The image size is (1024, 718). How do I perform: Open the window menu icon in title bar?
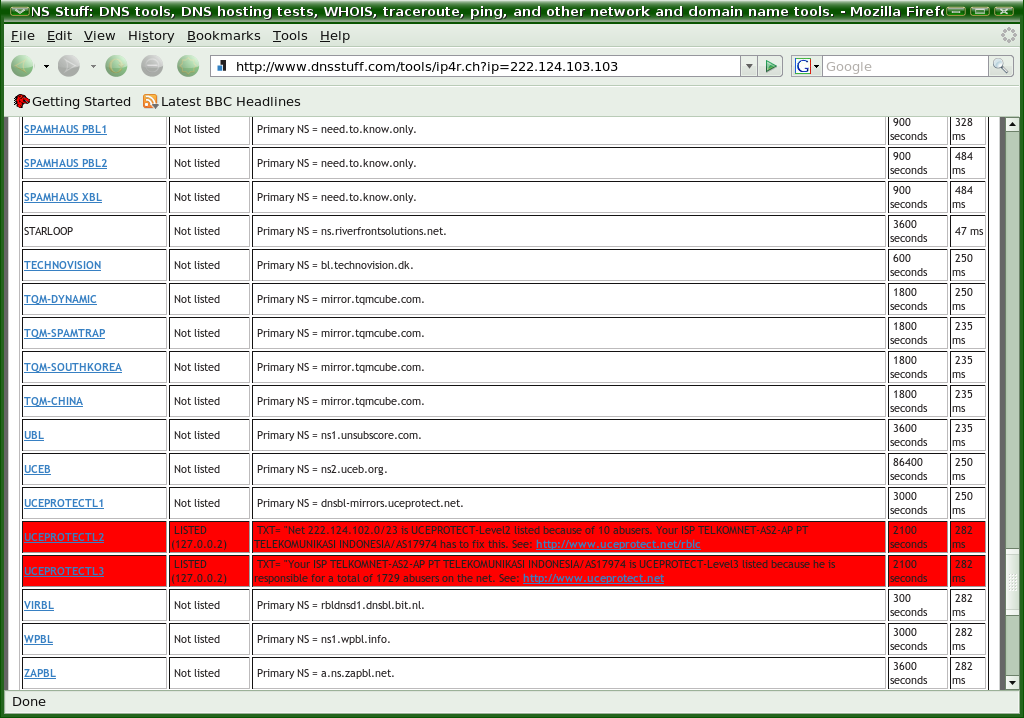(20, 11)
